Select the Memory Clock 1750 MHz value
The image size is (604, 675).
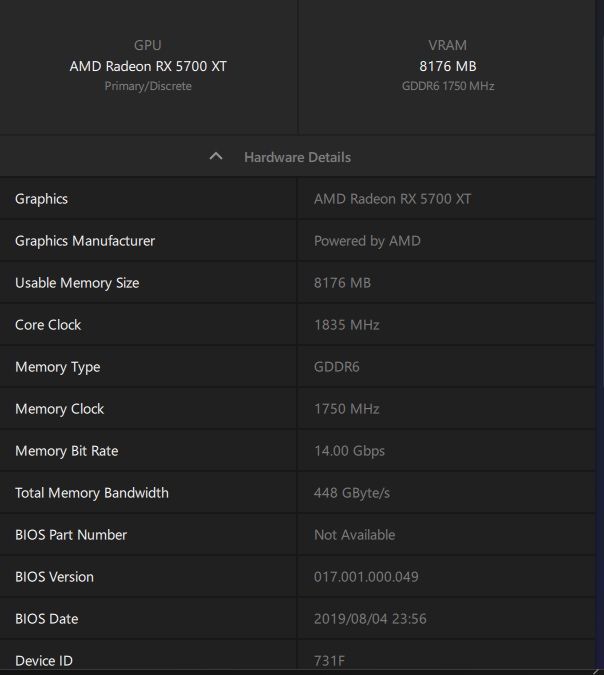click(x=347, y=409)
